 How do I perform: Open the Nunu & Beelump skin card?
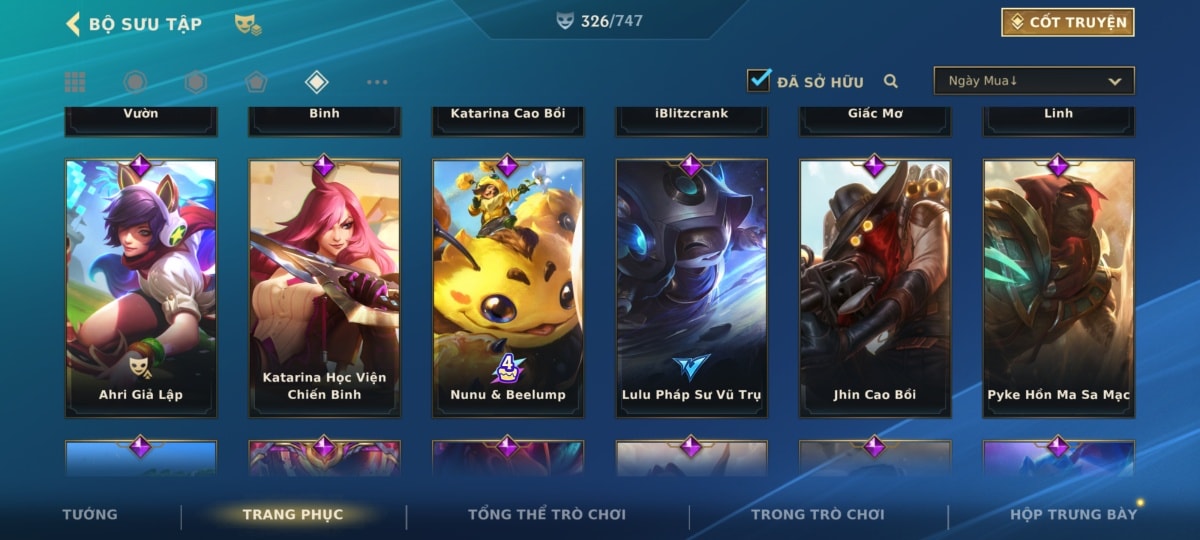pos(508,287)
